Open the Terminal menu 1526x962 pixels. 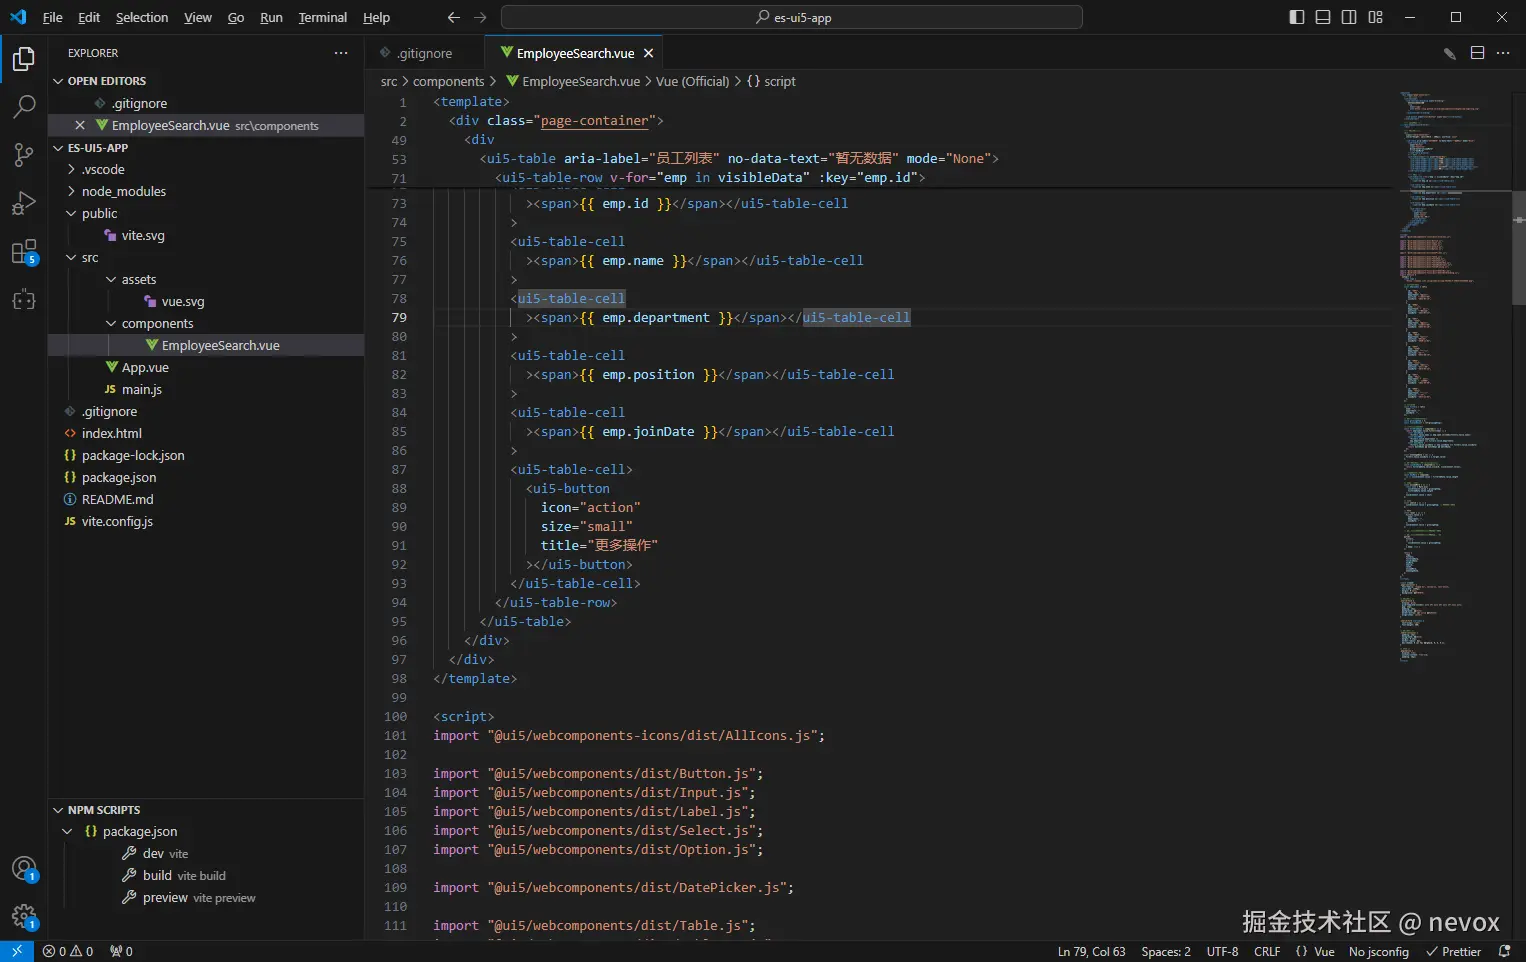coord(322,17)
